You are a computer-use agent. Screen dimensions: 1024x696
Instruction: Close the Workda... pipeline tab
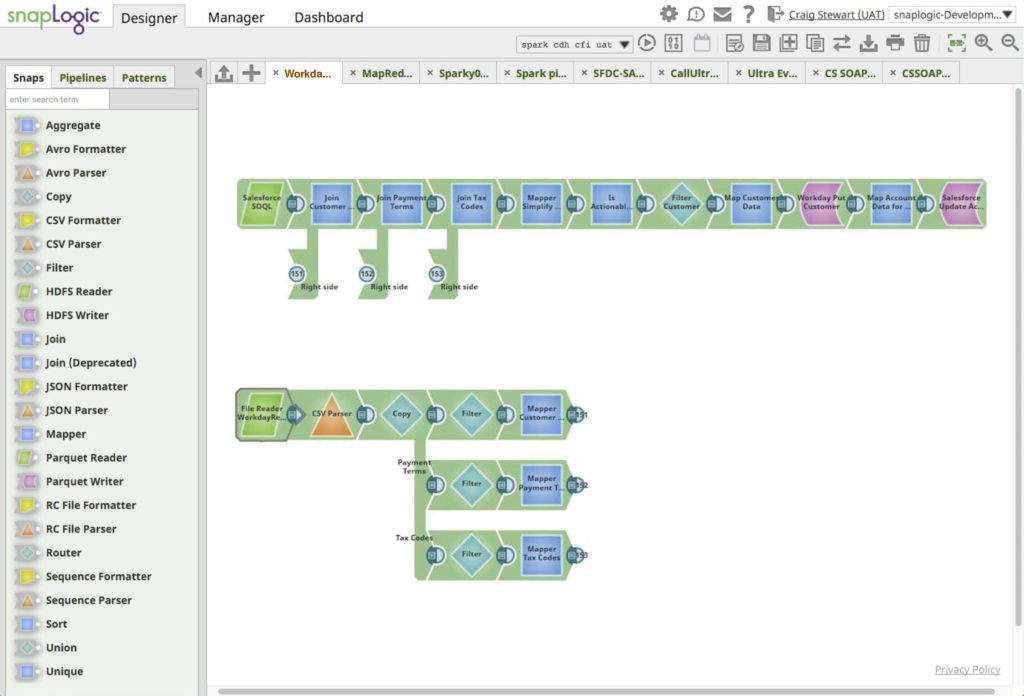pos(276,72)
